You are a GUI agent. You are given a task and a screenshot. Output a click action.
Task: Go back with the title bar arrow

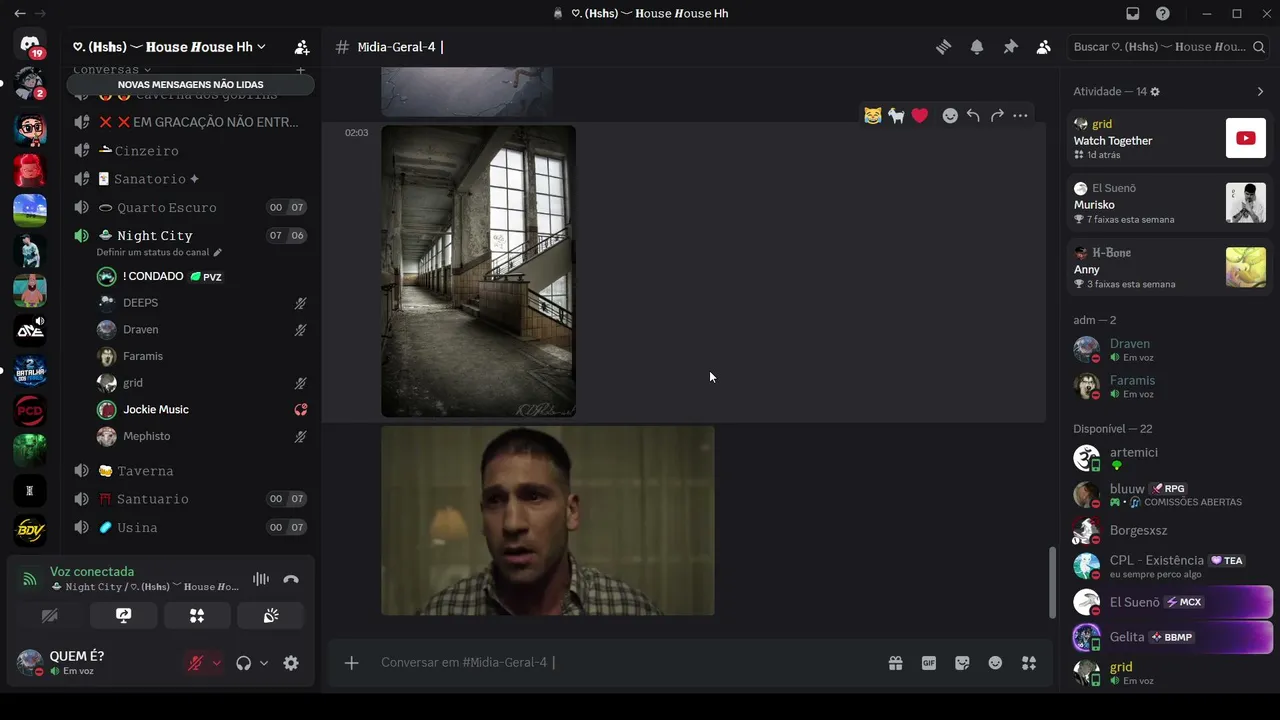20,14
